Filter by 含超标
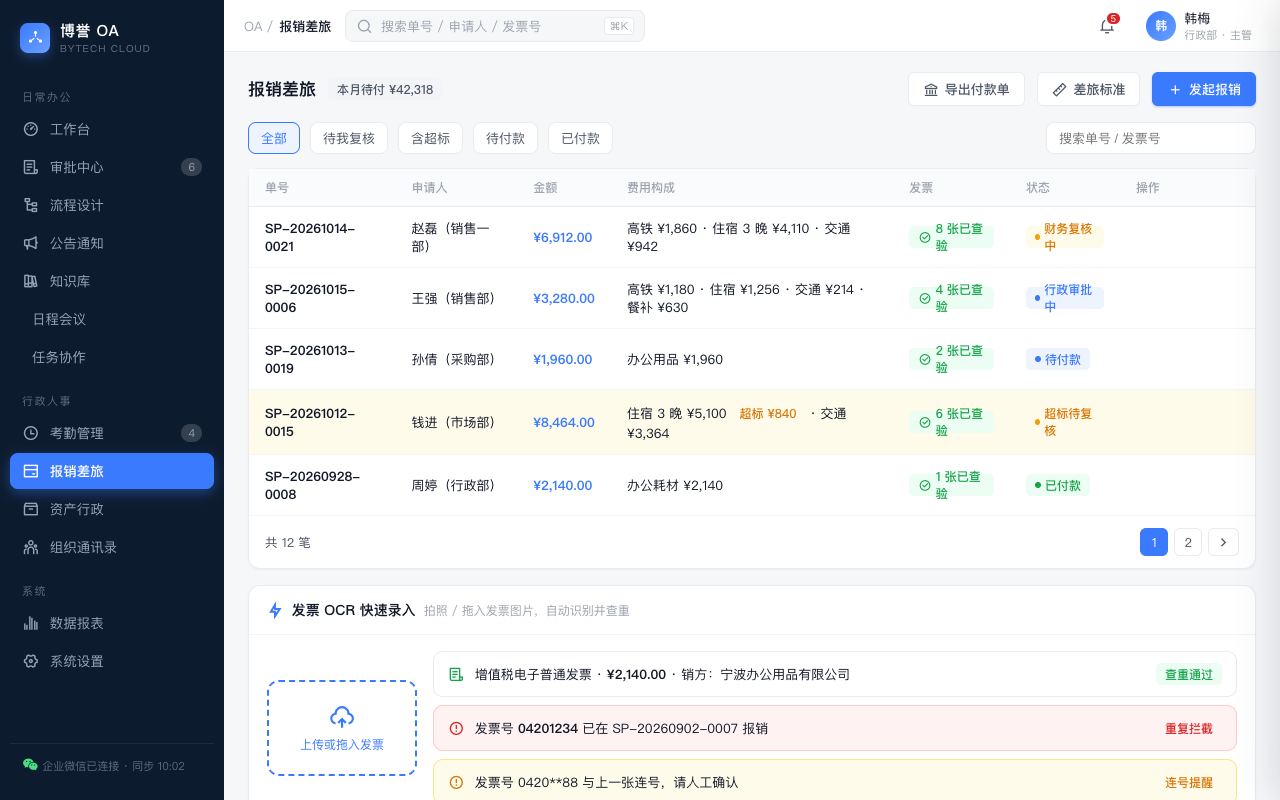This screenshot has height=800, width=1280. click(x=430, y=138)
